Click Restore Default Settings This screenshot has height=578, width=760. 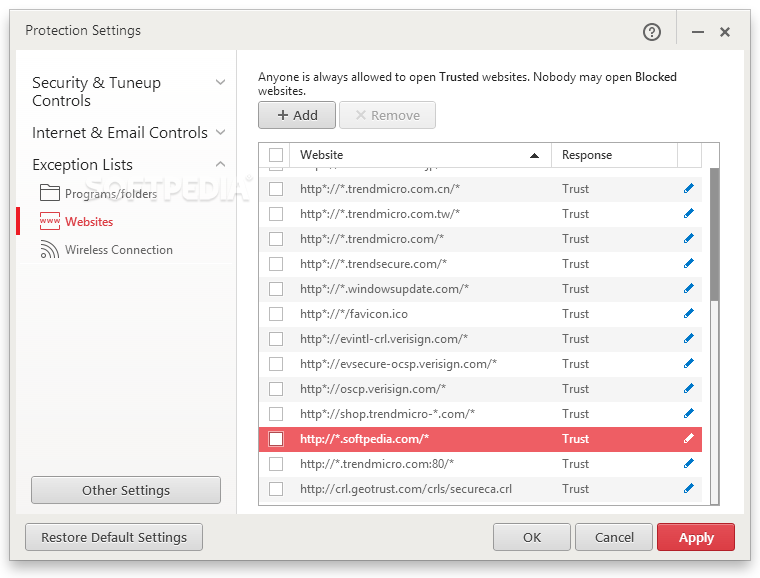point(114,537)
